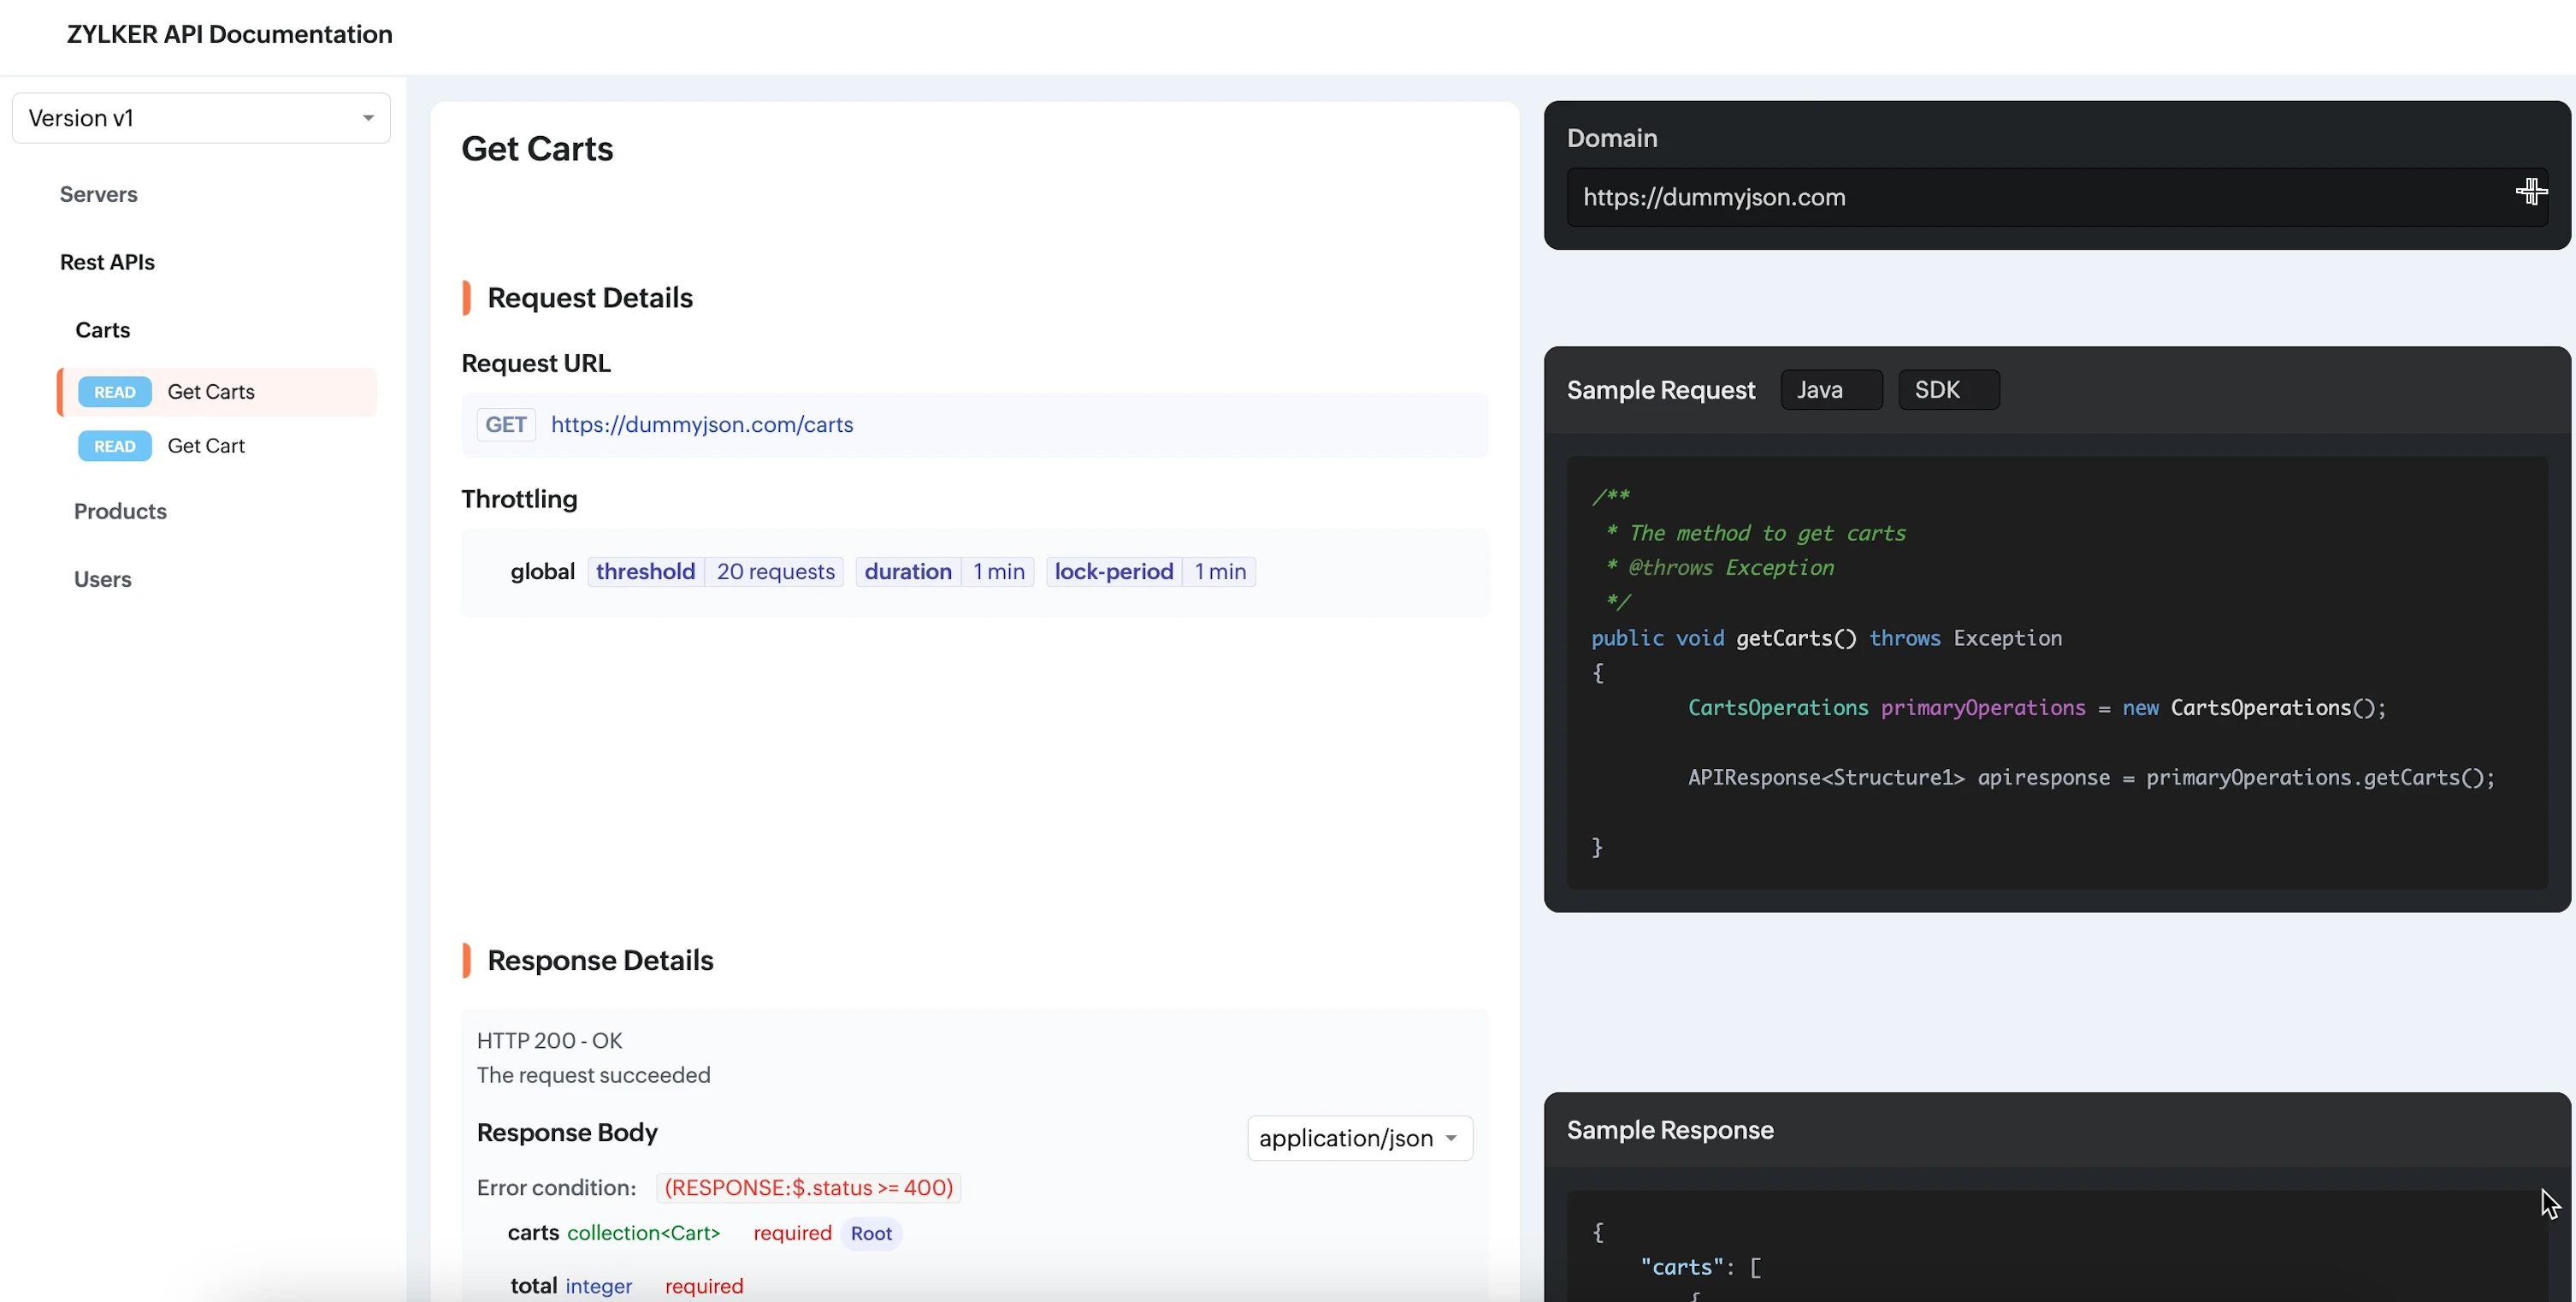Click the total field name
The width and height of the screenshot is (2576, 1302).
pos(534,1286)
